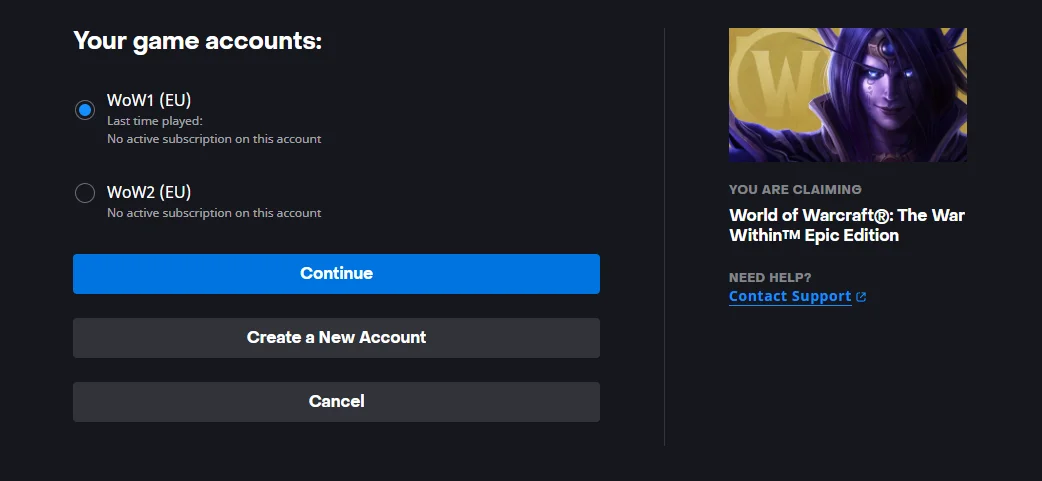Screen dimensions: 1042x481
Task: Select the WoW2 (EU) radio button
Action: tap(84, 193)
